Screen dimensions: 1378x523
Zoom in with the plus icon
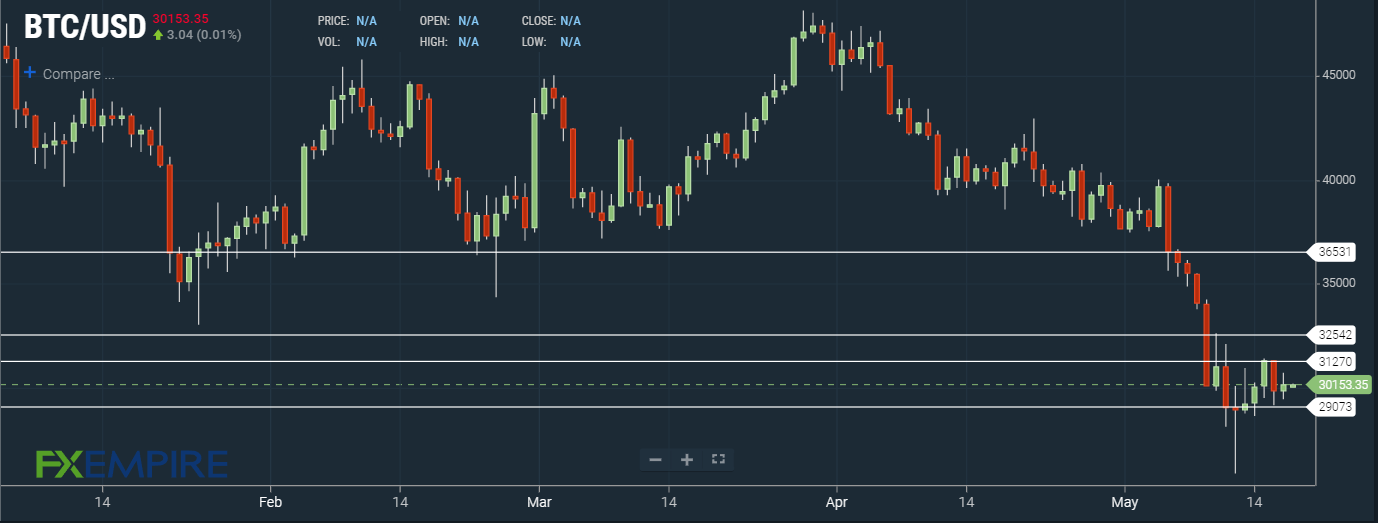tap(687, 460)
